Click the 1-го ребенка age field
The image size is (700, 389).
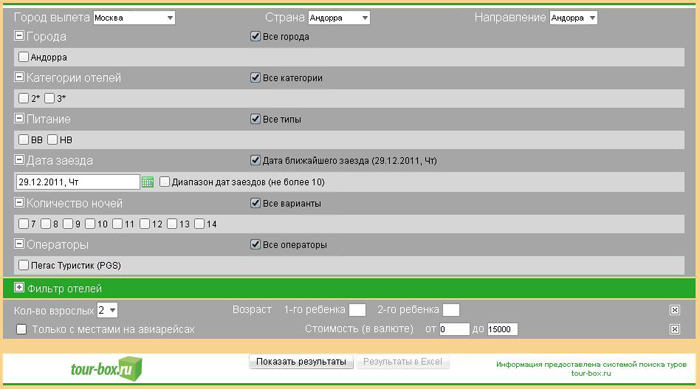tap(357, 310)
